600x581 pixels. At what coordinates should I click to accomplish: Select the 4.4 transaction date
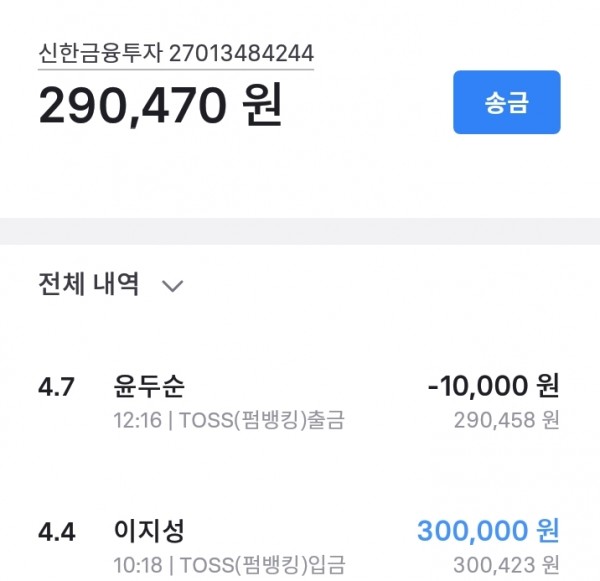[56, 531]
